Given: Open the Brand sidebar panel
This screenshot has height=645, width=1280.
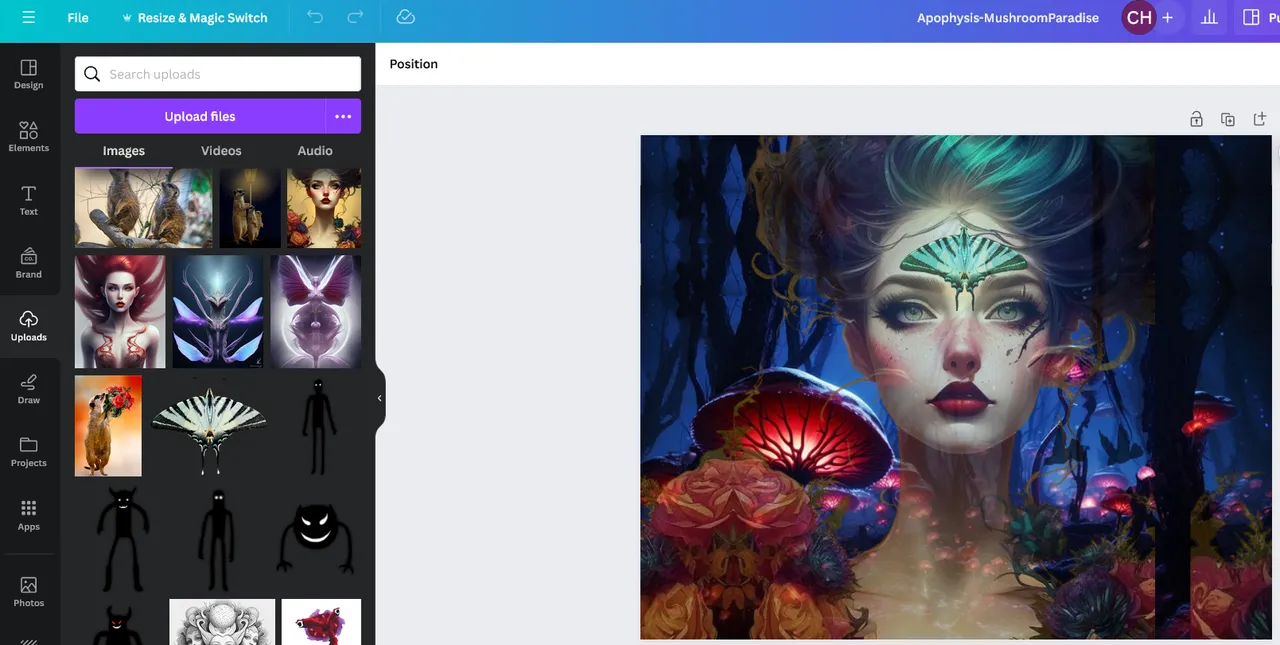Looking at the screenshot, I should (x=29, y=263).
